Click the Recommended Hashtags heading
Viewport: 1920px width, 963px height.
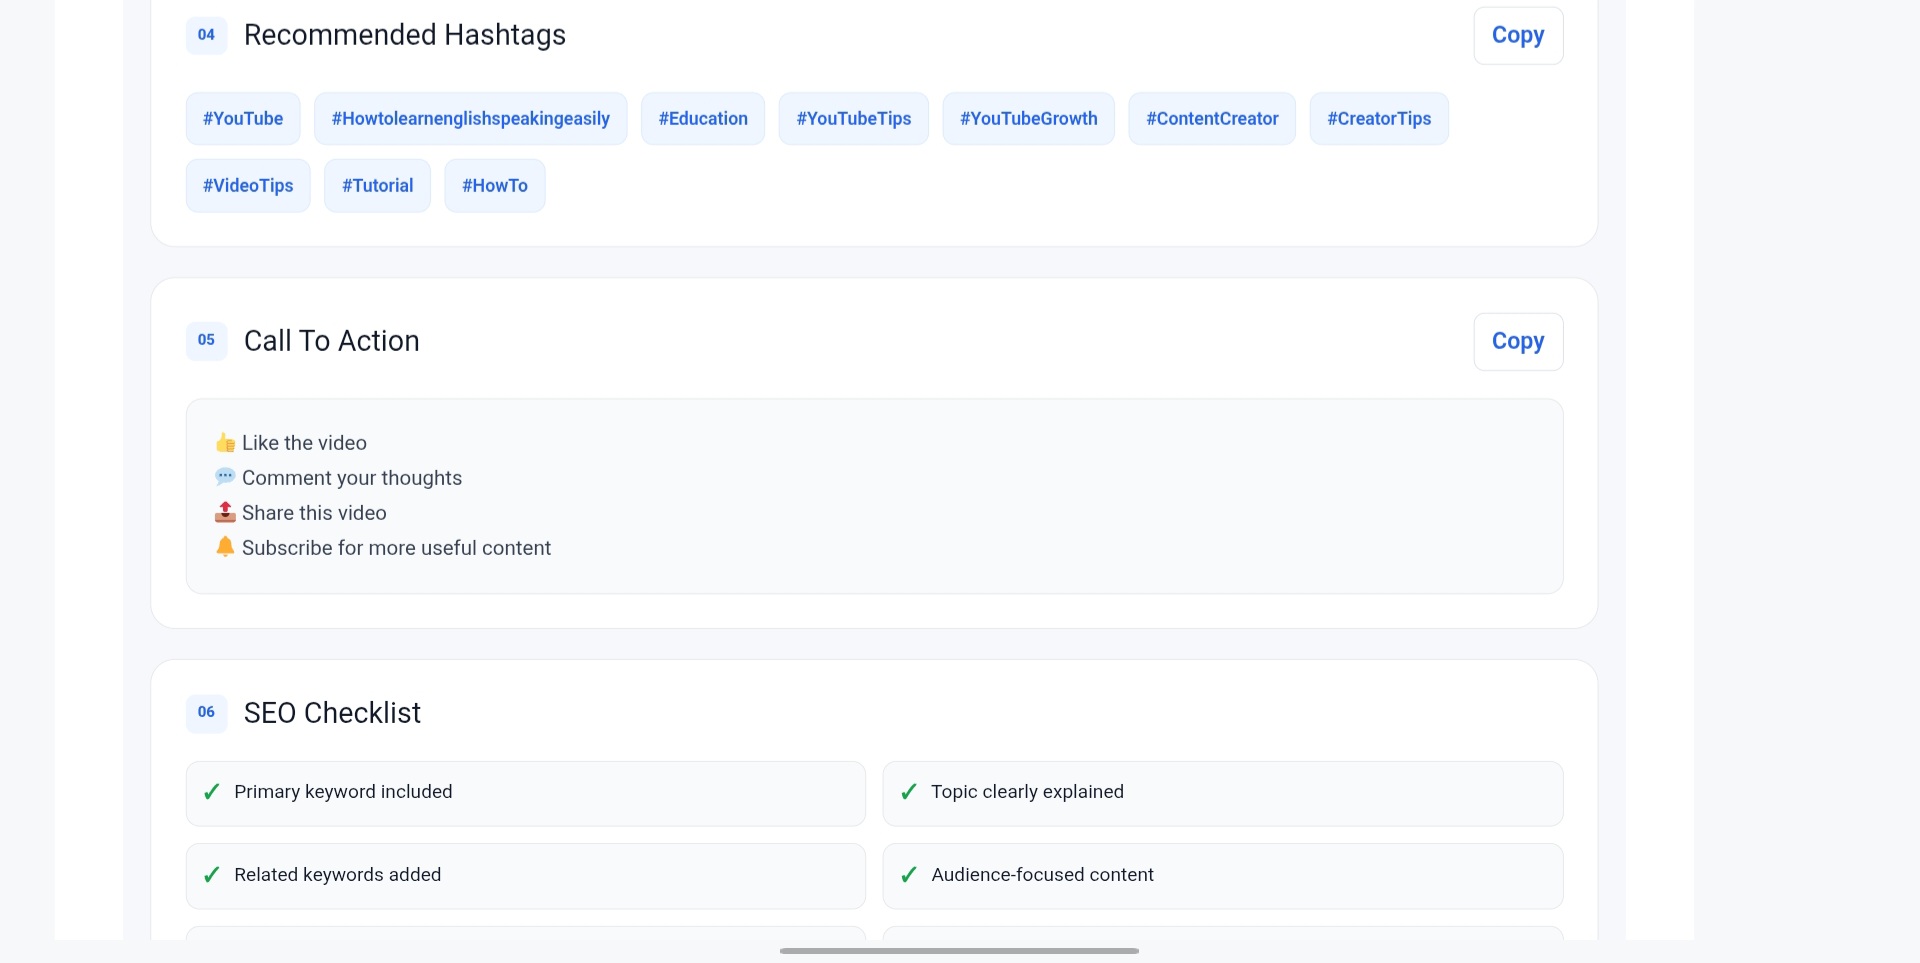pos(405,35)
